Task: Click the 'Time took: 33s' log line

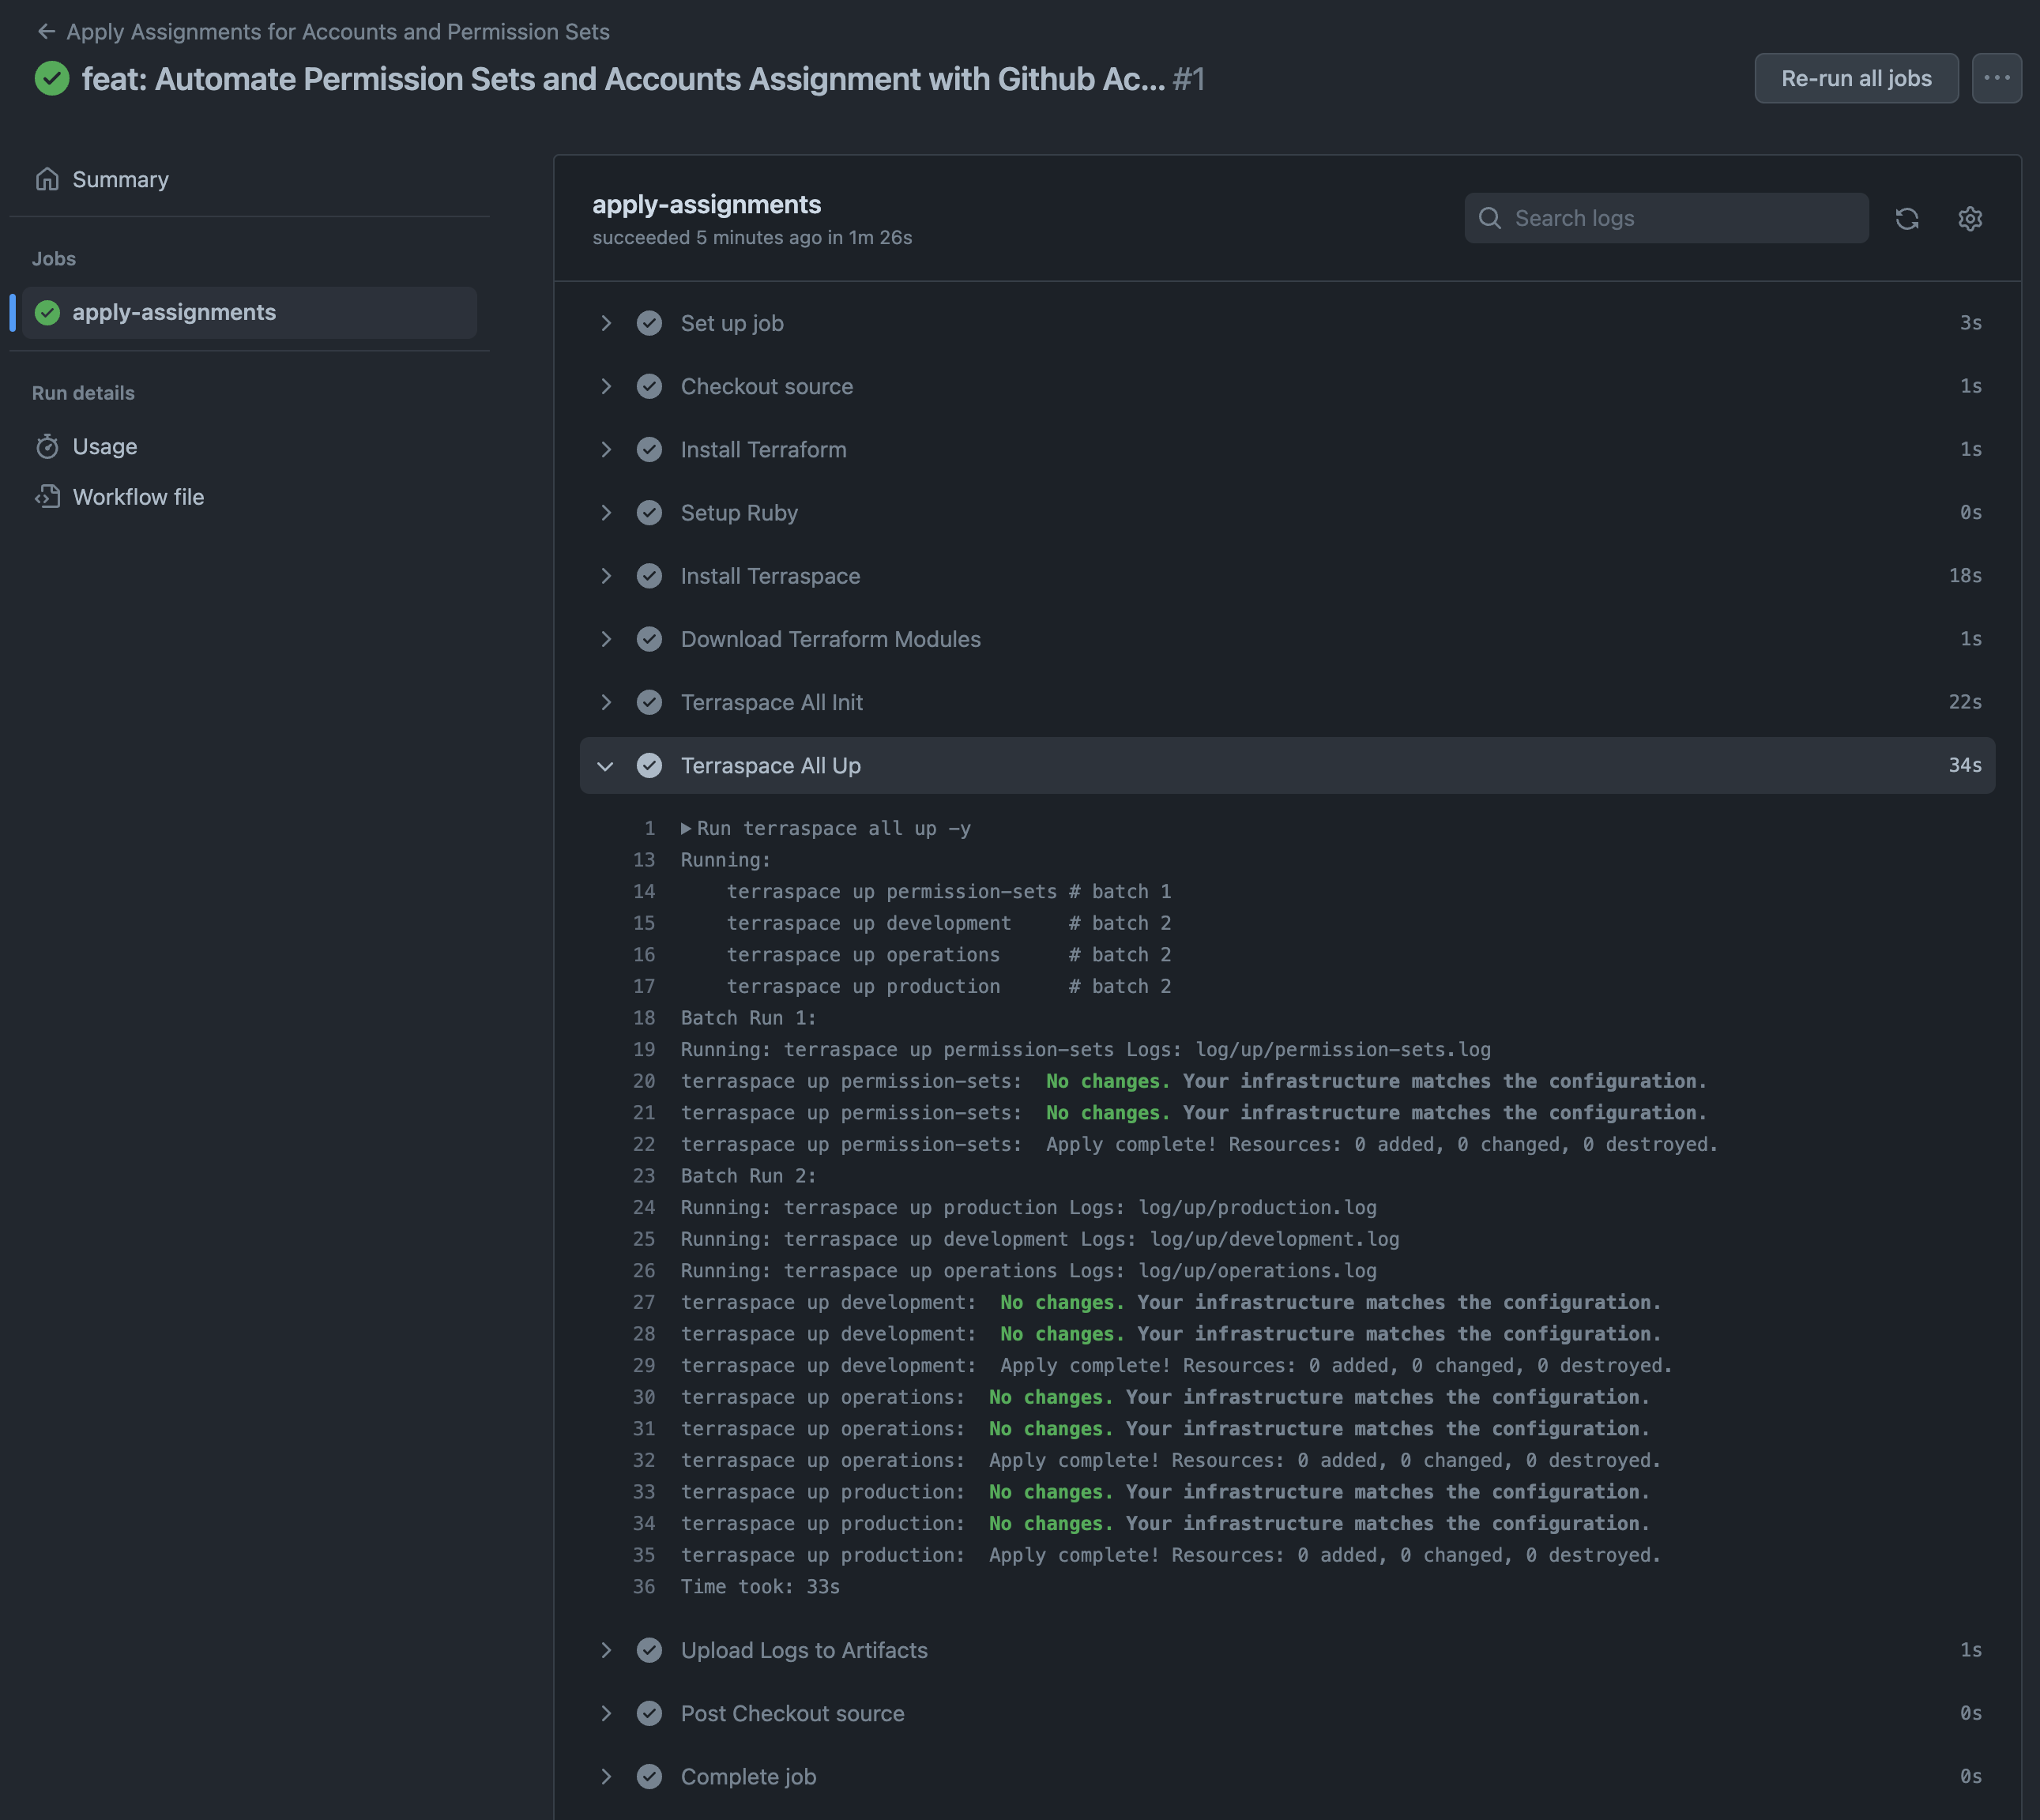Action: click(760, 1587)
